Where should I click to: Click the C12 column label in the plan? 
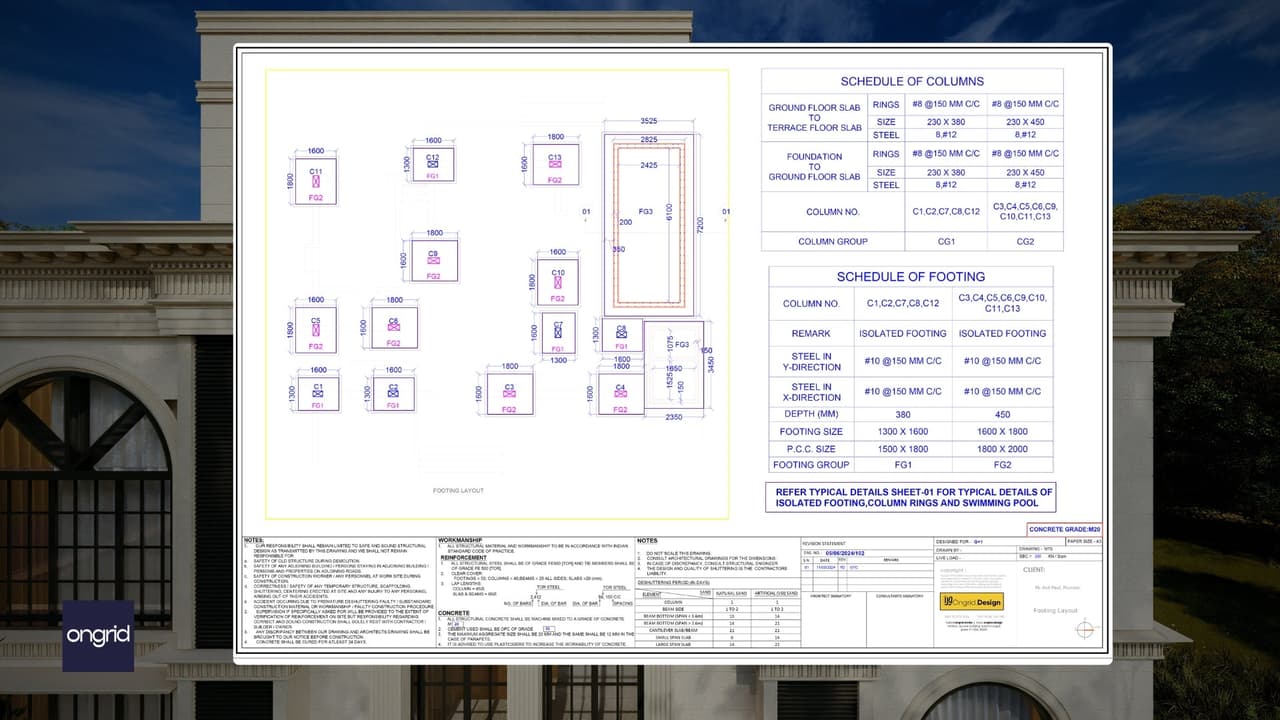tap(433, 157)
